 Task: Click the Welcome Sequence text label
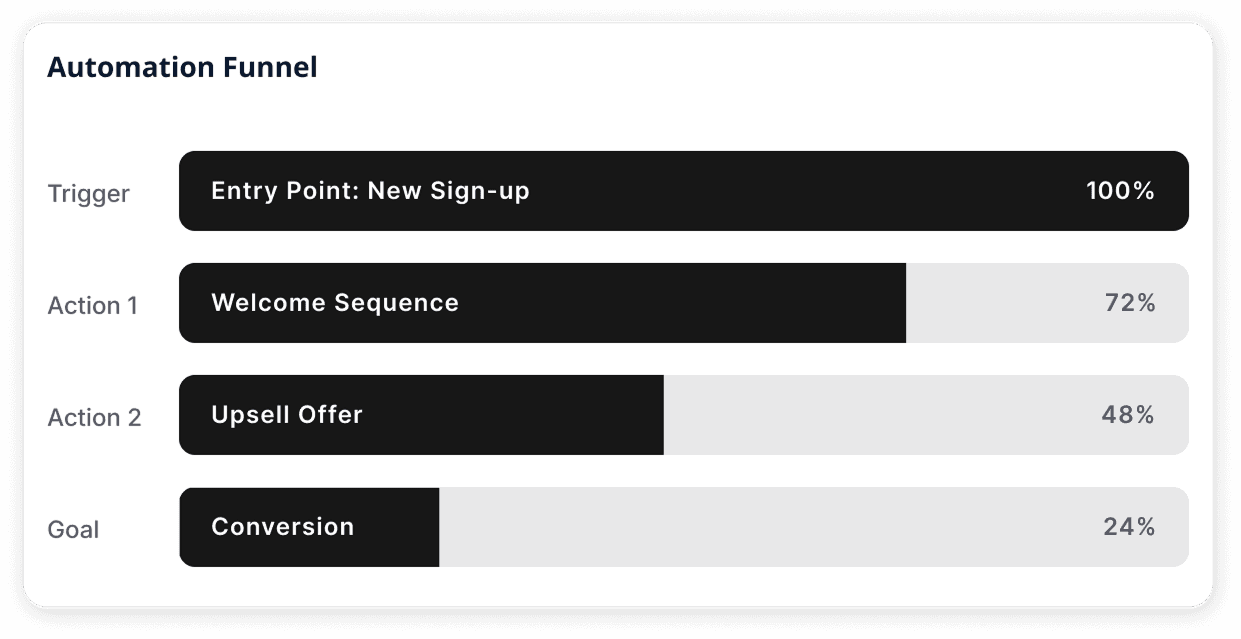pos(335,303)
